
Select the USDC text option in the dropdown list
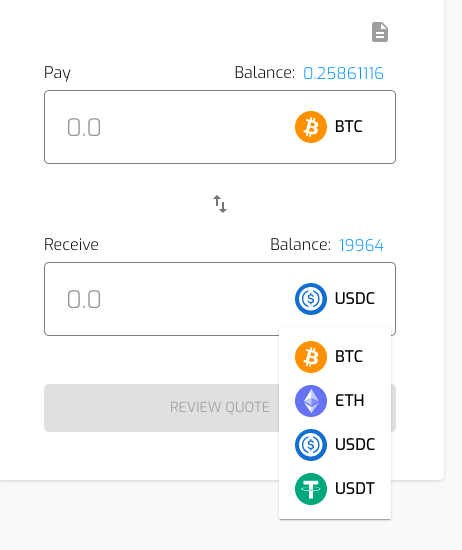[x=355, y=444]
